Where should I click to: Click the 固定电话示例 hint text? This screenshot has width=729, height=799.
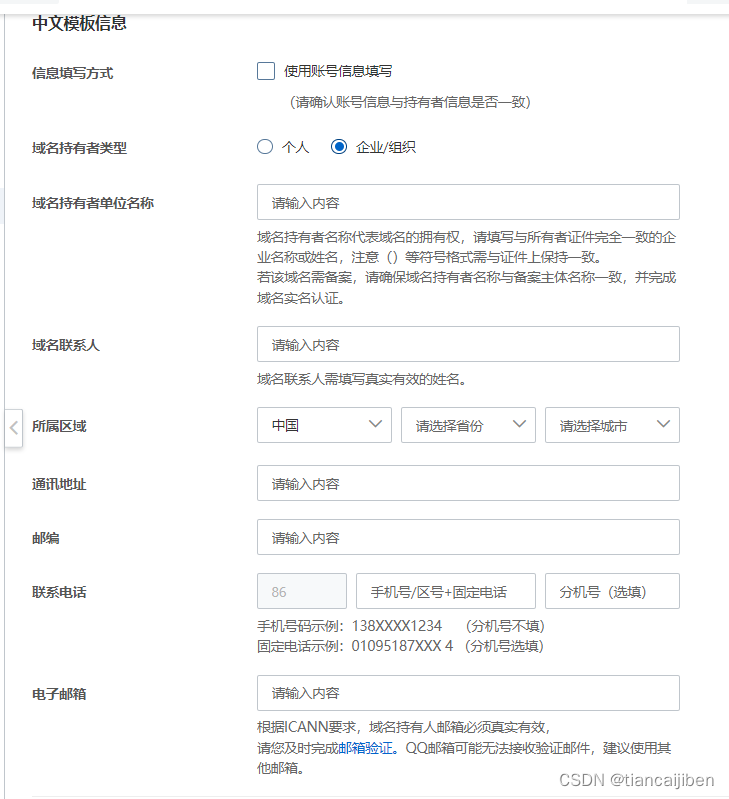[x=400, y=646]
